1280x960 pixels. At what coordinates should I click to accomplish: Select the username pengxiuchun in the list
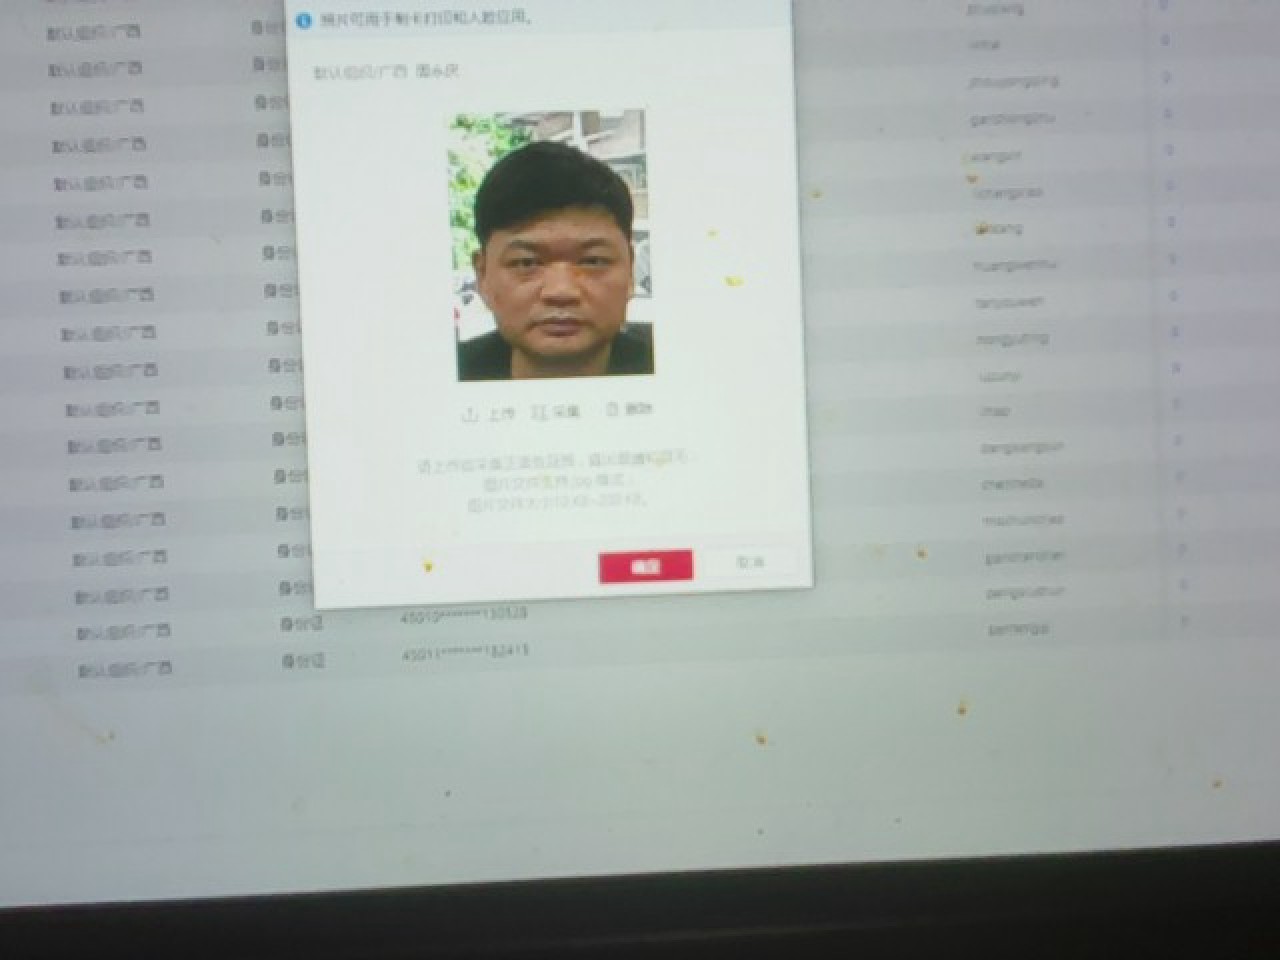tap(1025, 592)
